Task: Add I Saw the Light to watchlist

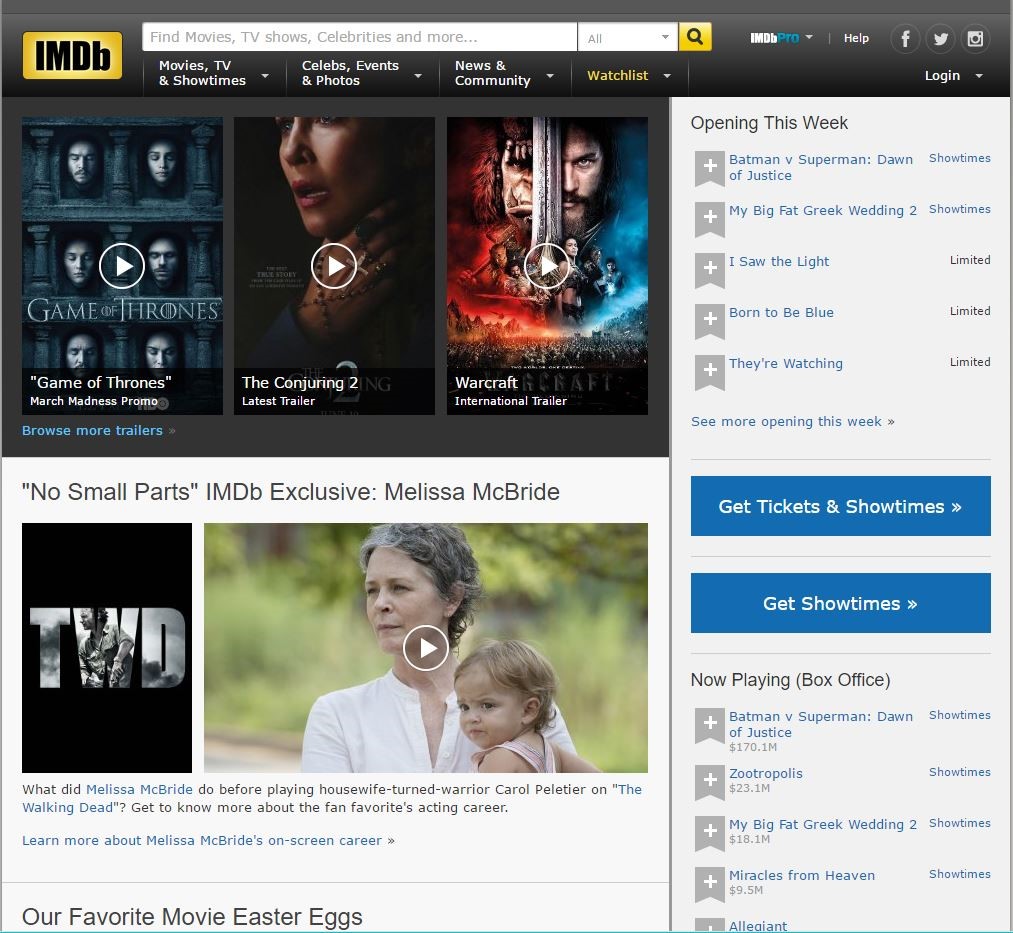Action: point(709,271)
